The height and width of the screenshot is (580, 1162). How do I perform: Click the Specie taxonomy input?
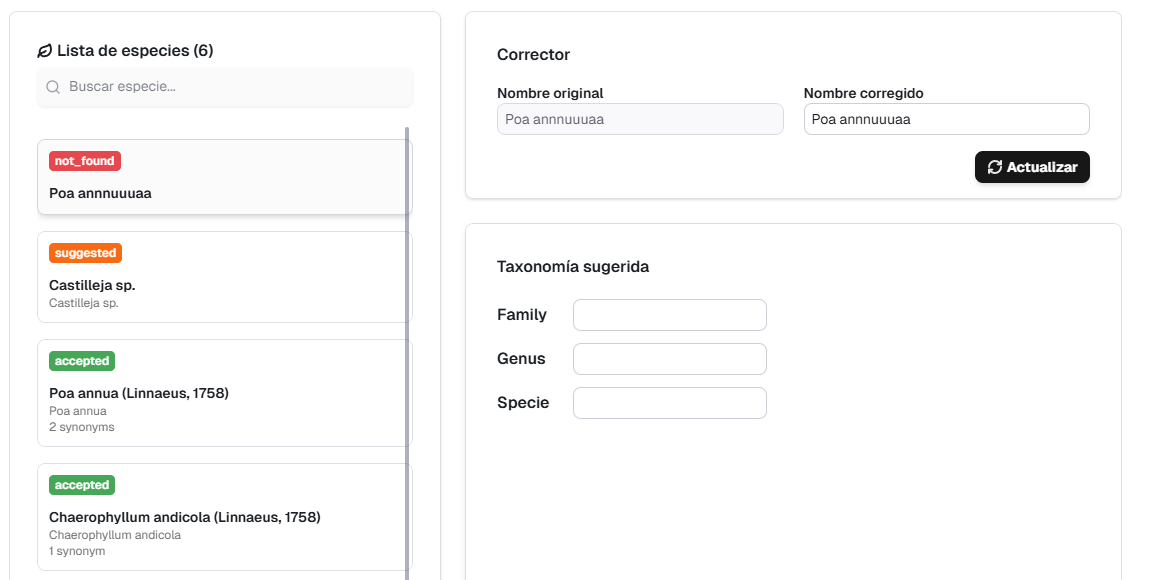pyautogui.click(x=669, y=403)
